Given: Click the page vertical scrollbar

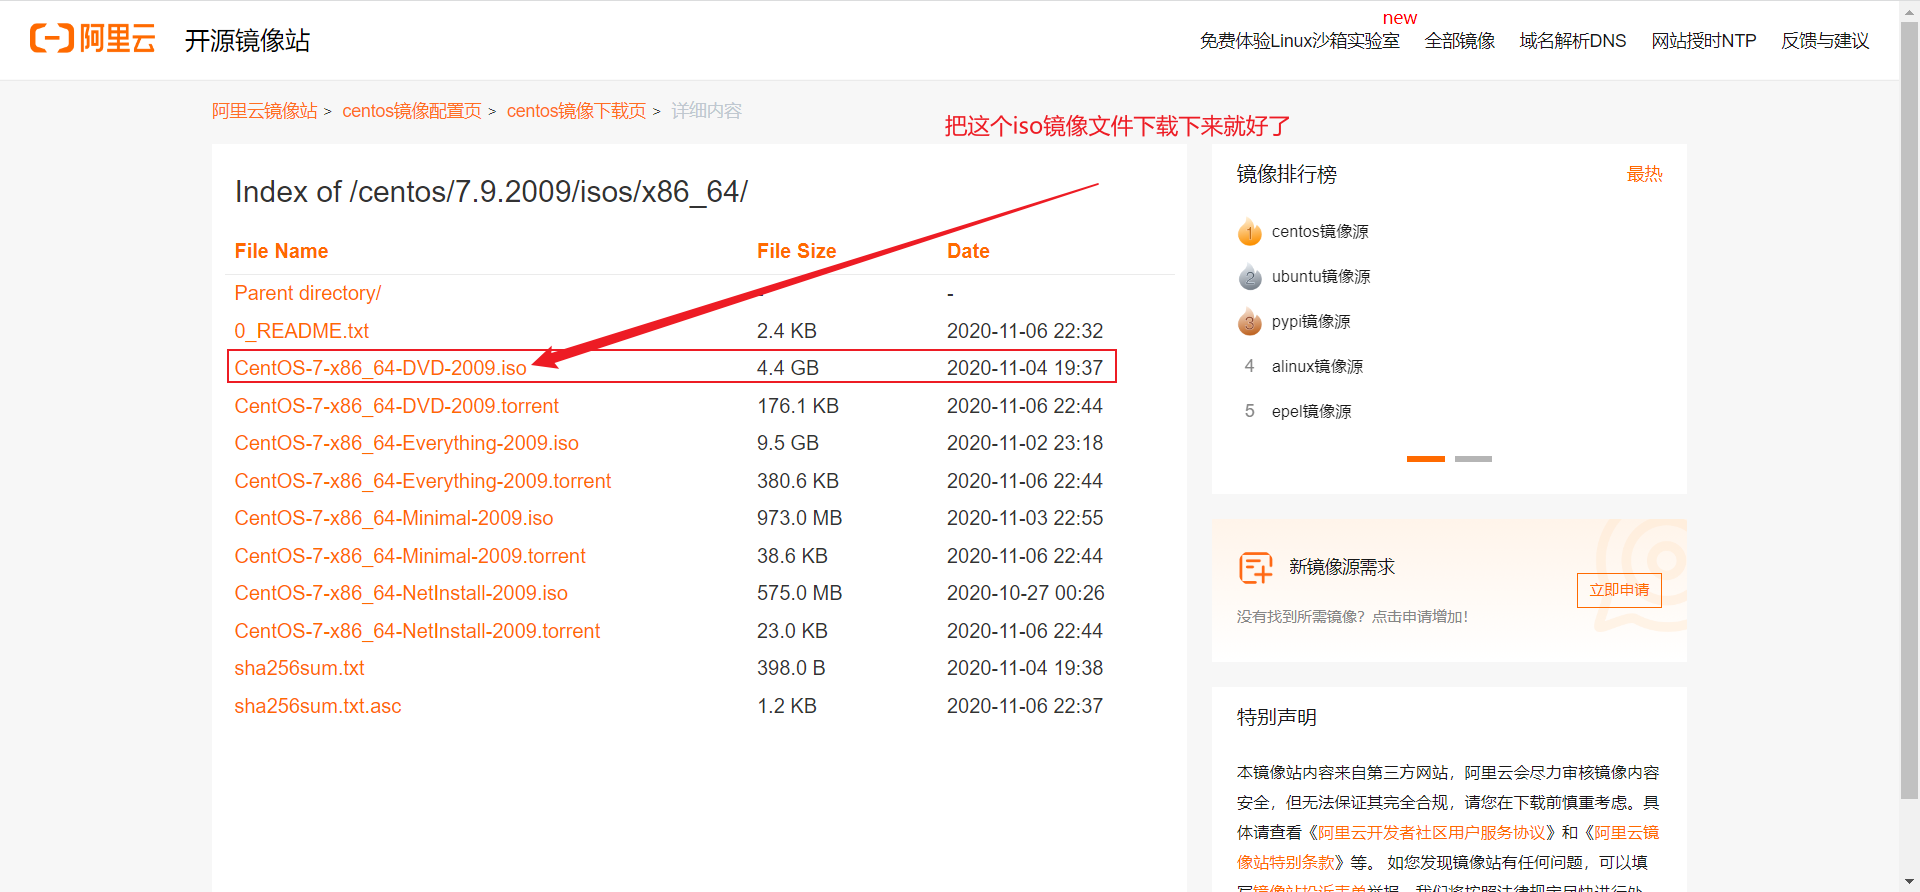Looking at the screenshot, I should tap(1909, 410).
